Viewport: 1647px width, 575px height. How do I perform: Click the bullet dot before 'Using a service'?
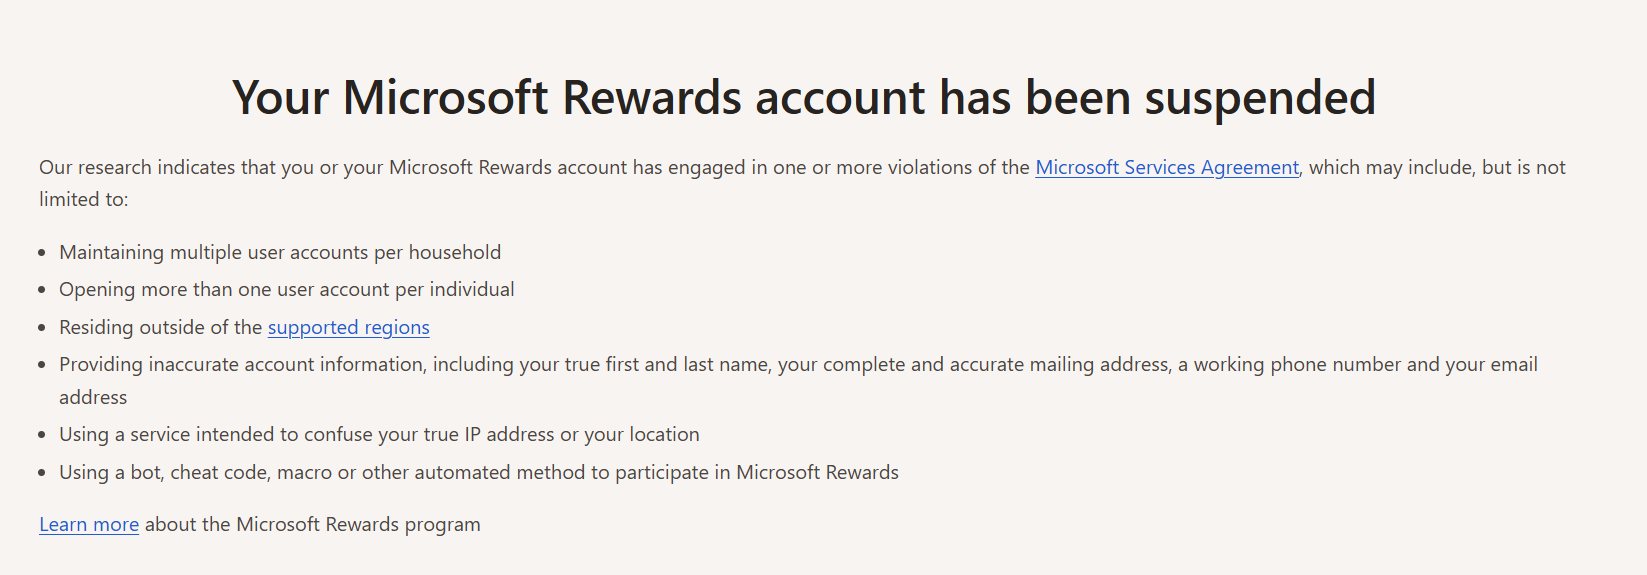(x=42, y=435)
